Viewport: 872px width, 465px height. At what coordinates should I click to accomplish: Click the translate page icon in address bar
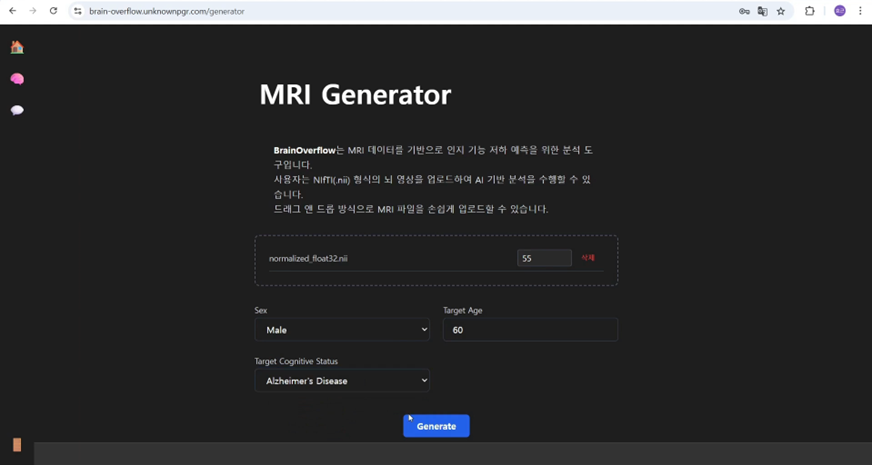(x=762, y=11)
